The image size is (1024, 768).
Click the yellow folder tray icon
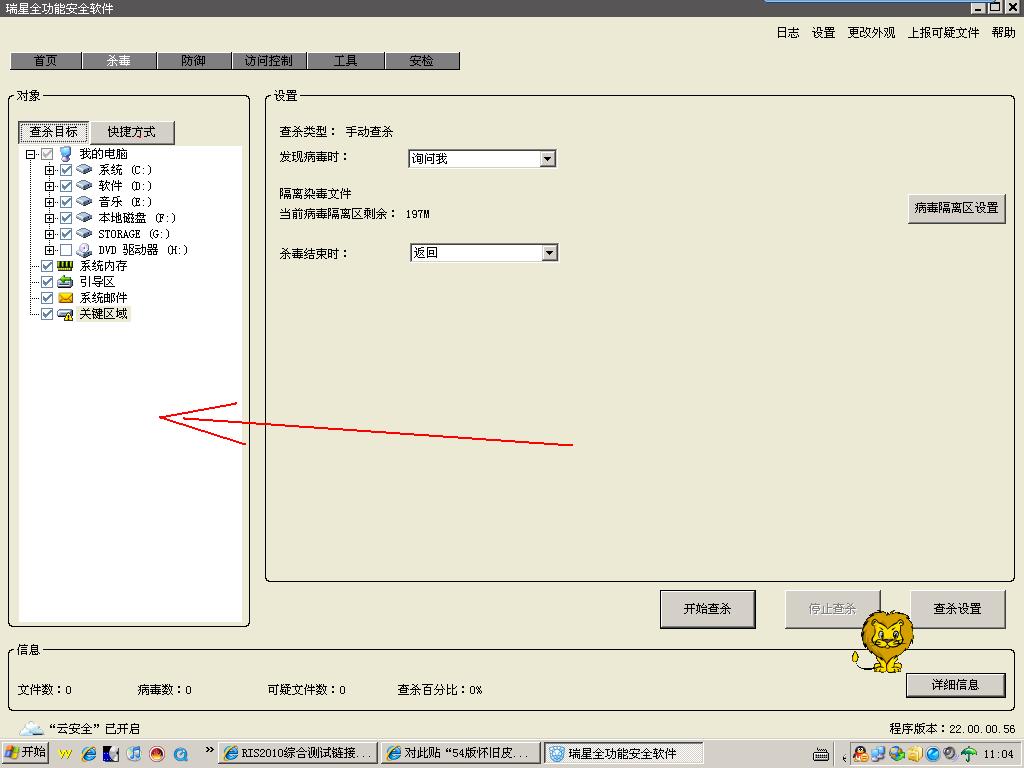914,754
